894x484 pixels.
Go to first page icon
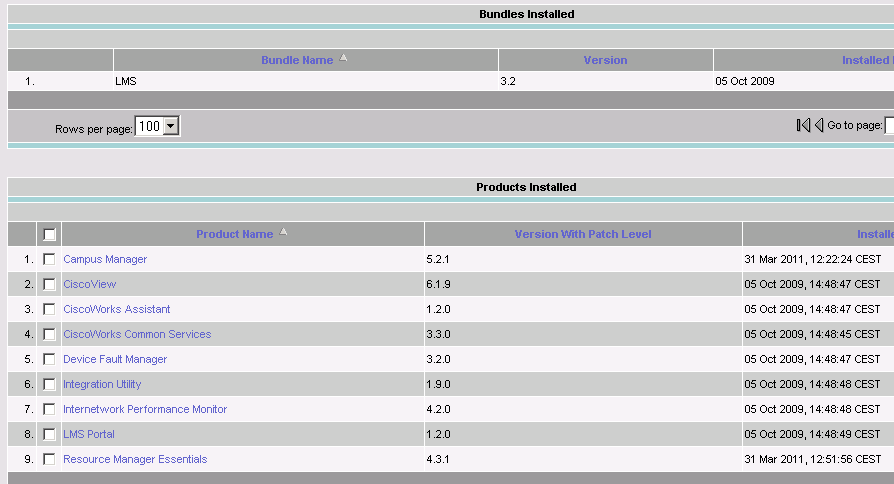pos(803,125)
